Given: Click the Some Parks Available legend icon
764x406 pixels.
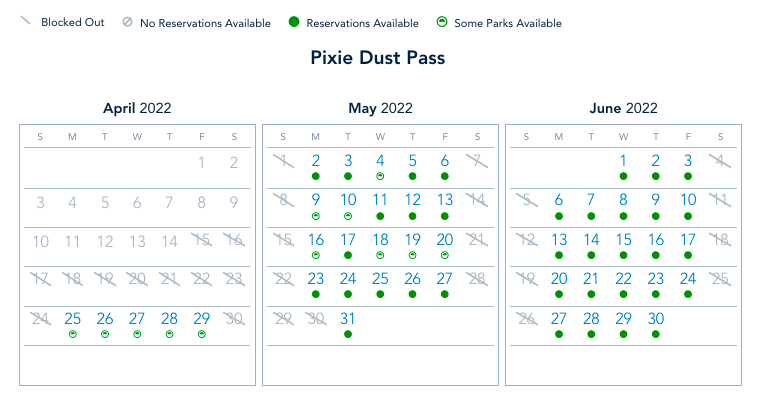Looking at the screenshot, I should coord(442,22).
